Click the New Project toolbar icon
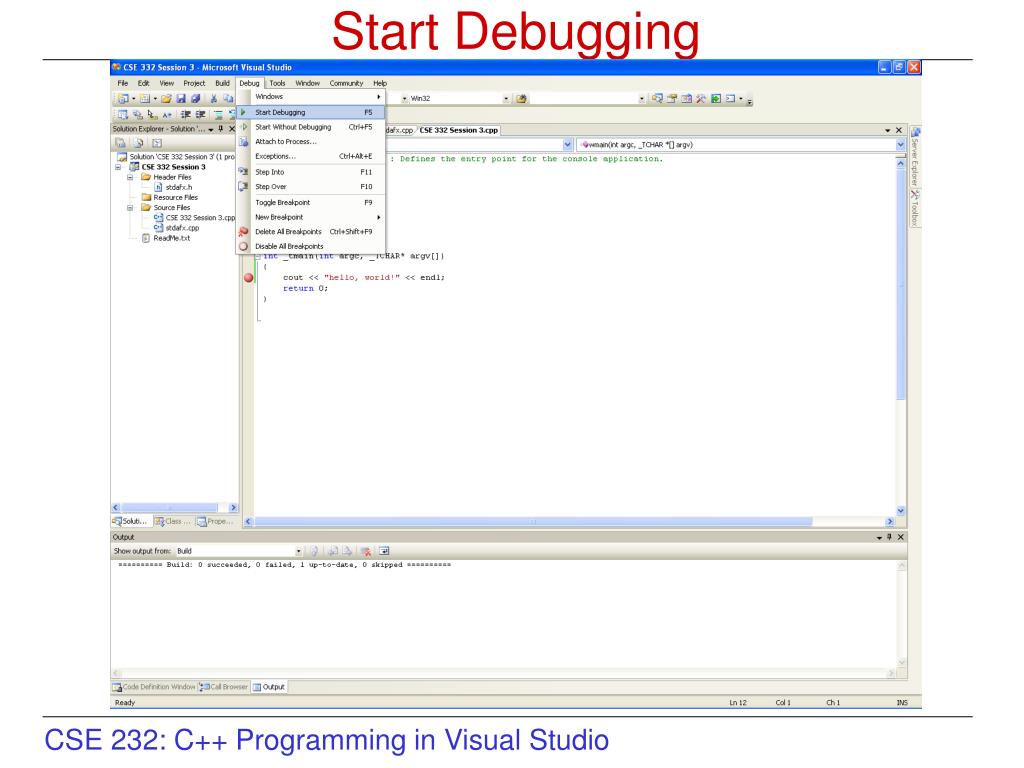The image size is (1024, 768). (x=122, y=99)
